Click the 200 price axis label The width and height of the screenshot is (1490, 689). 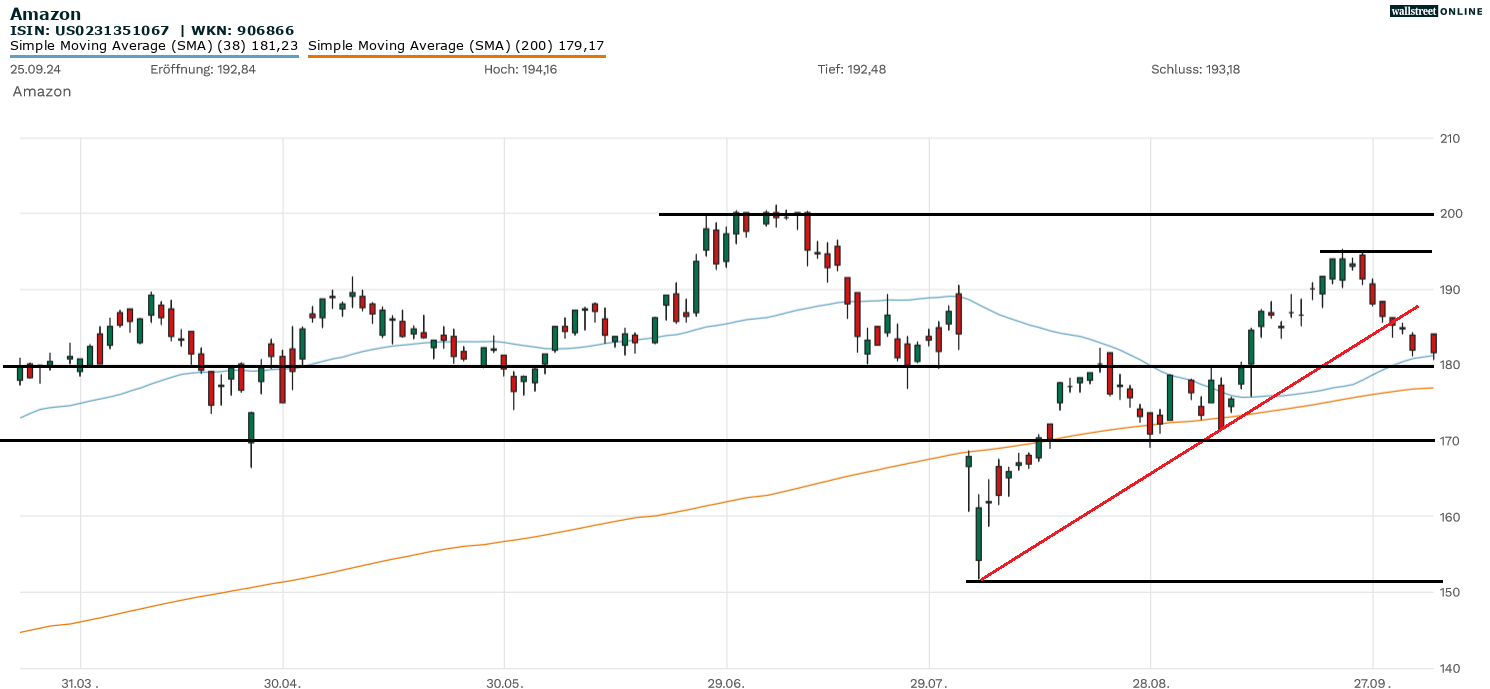click(1450, 214)
